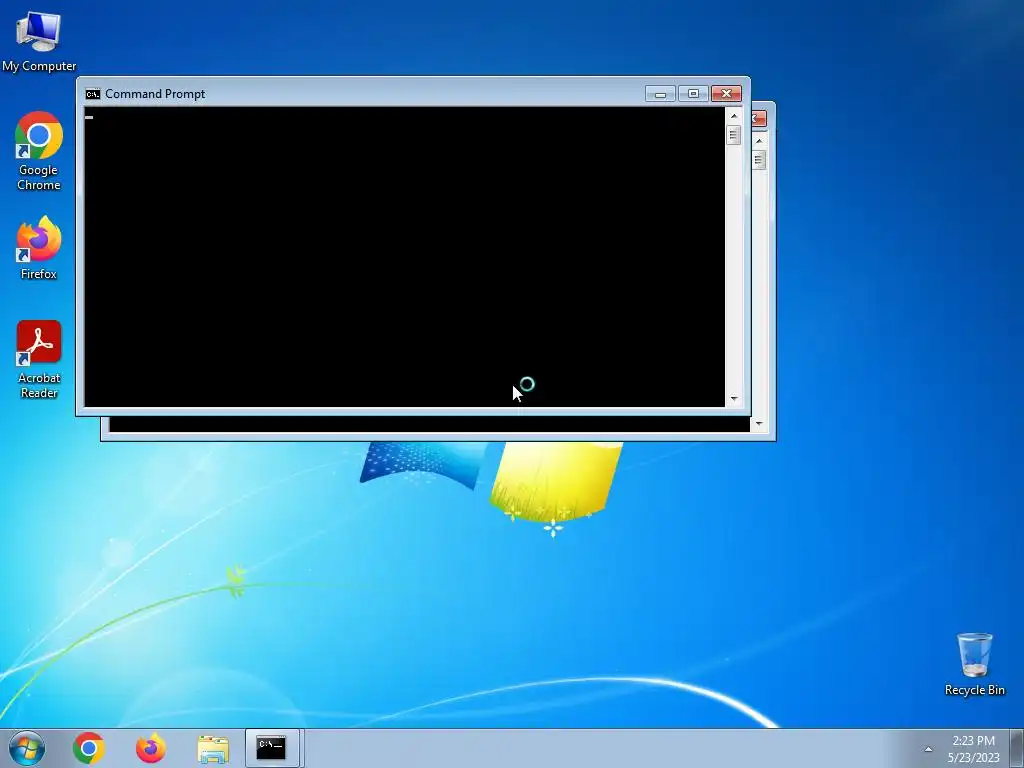Close the front Command Prompt window

coord(726,94)
